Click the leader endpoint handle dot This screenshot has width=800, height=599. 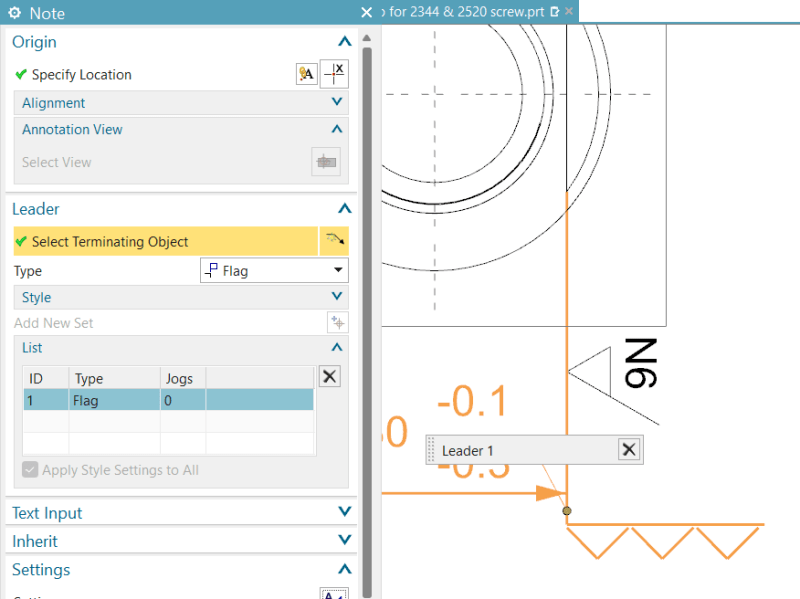click(x=566, y=511)
